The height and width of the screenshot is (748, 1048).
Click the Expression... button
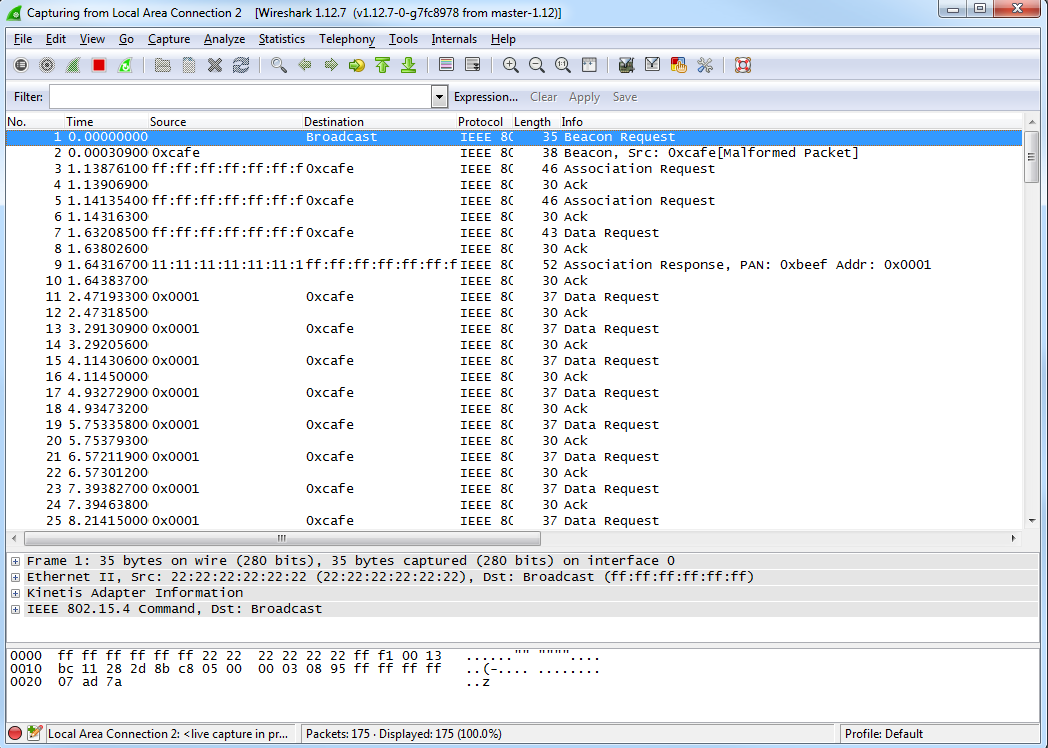pos(485,97)
